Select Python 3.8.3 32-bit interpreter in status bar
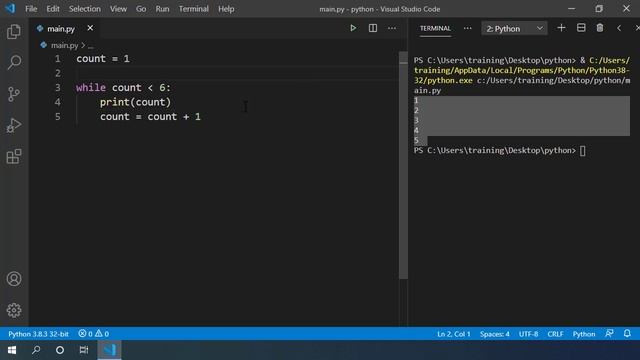Image resolution: width=640 pixels, height=360 pixels. (x=38, y=334)
